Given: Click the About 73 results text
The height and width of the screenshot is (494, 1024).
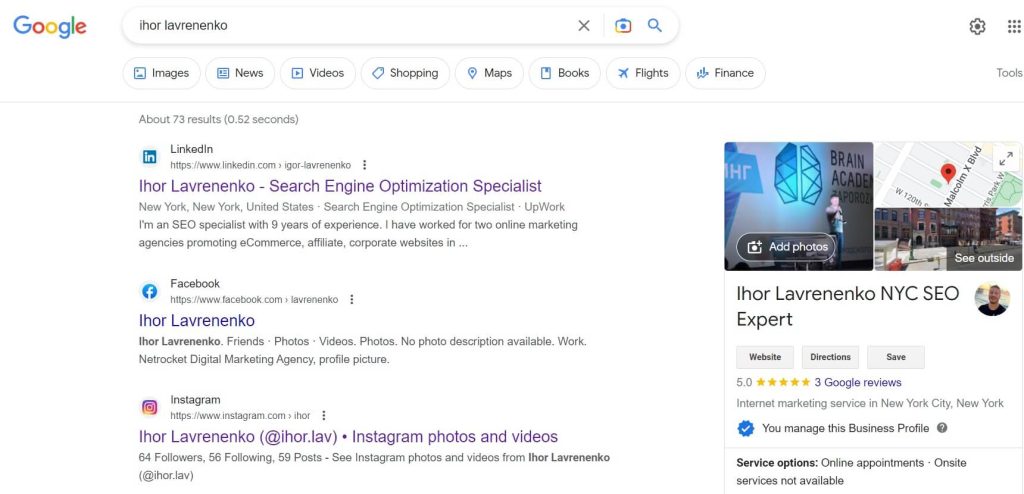Looking at the screenshot, I should [x=218, y=120].
